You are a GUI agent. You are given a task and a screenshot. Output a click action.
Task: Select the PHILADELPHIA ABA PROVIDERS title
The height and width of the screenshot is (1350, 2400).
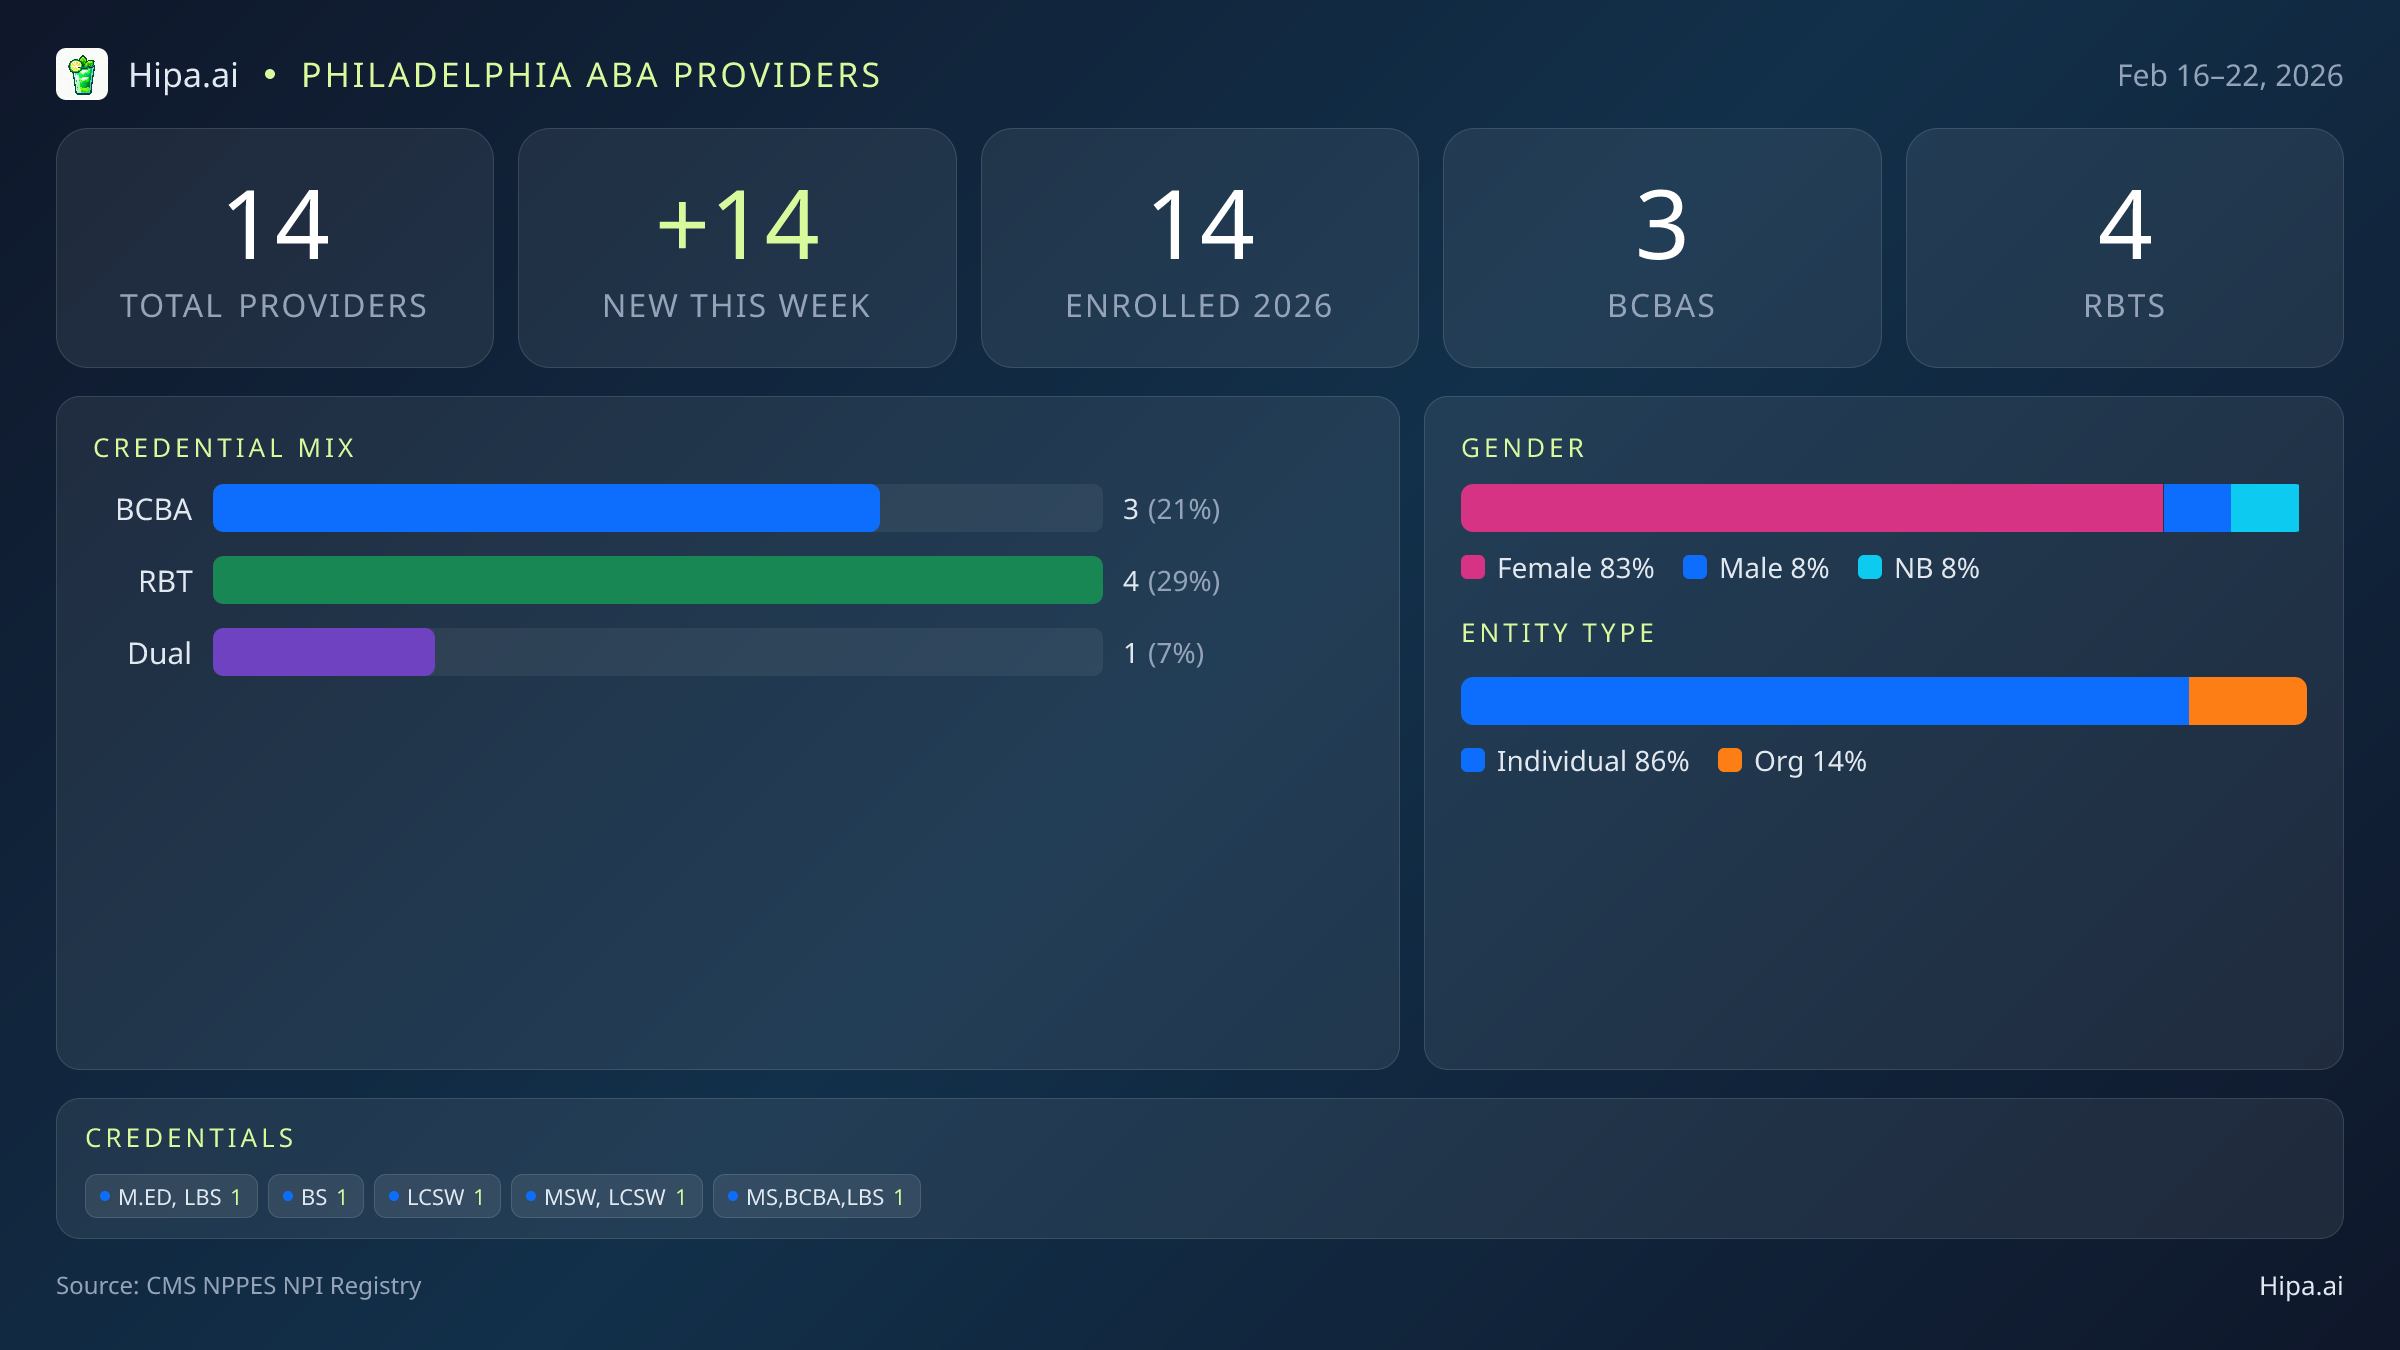point(591,74)
